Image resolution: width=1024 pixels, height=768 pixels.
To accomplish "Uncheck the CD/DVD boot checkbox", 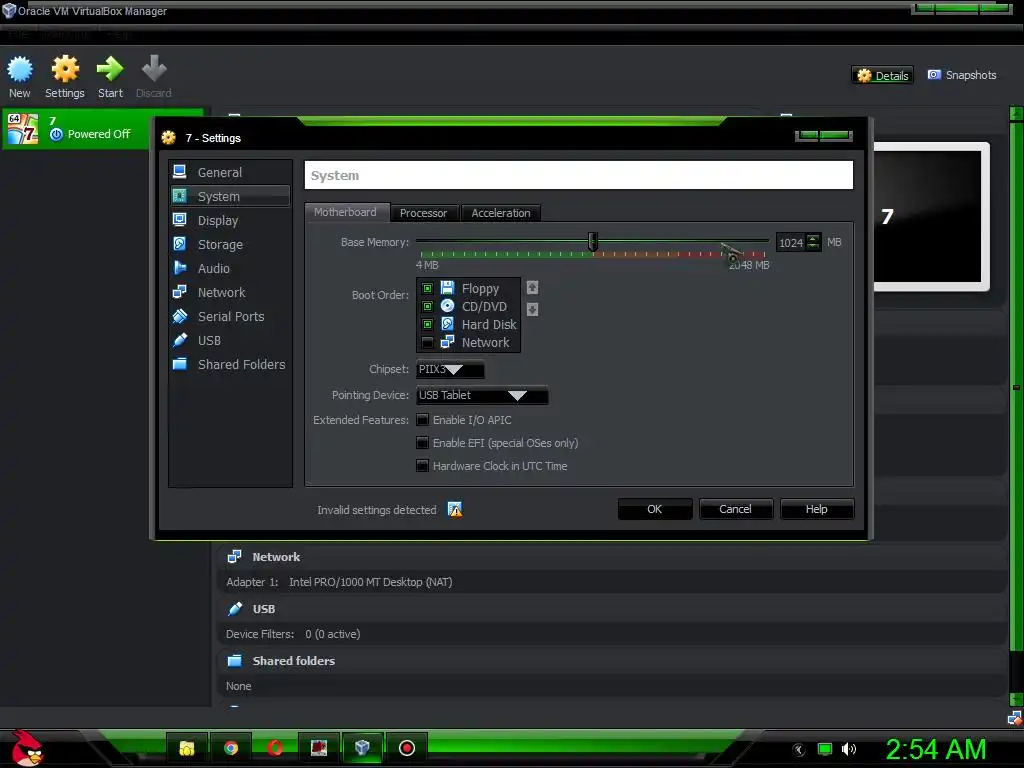I will 427,306.
